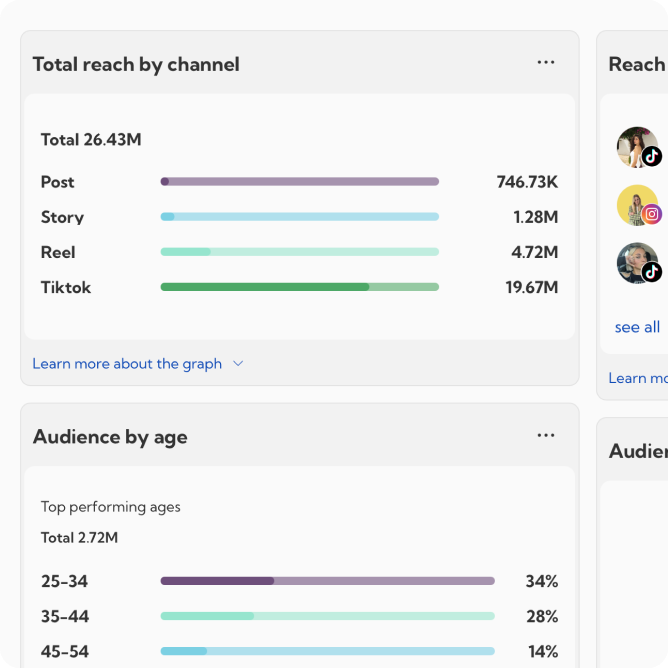Image resolution: width=668 pixels, height=668 pixels.
Task: Click the 45-54 age bar
Action: (328, 651)
